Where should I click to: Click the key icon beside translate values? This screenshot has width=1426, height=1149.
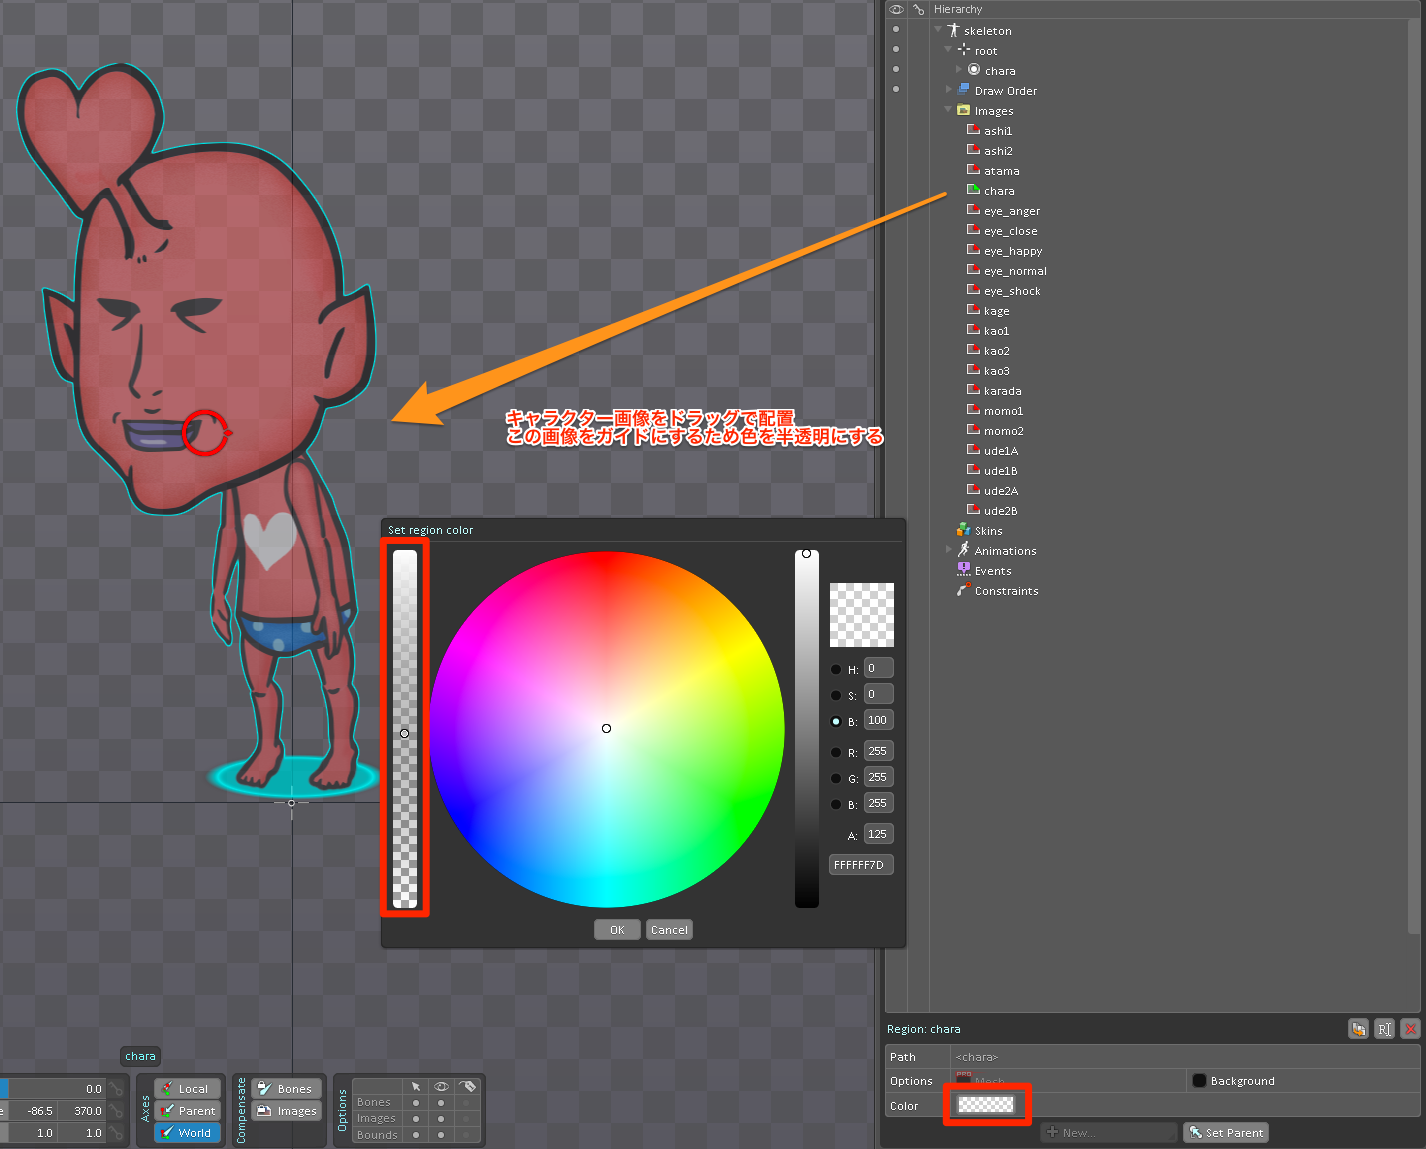(117, 1111)
